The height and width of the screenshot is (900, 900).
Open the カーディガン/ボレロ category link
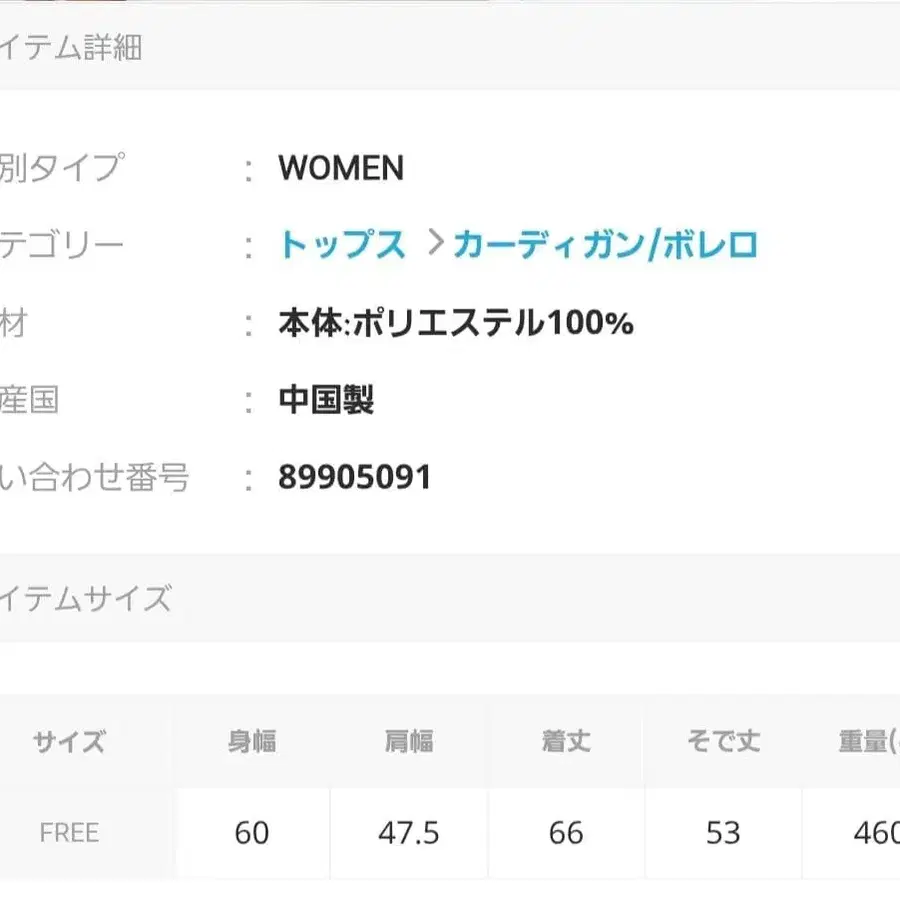click(605, 241)
